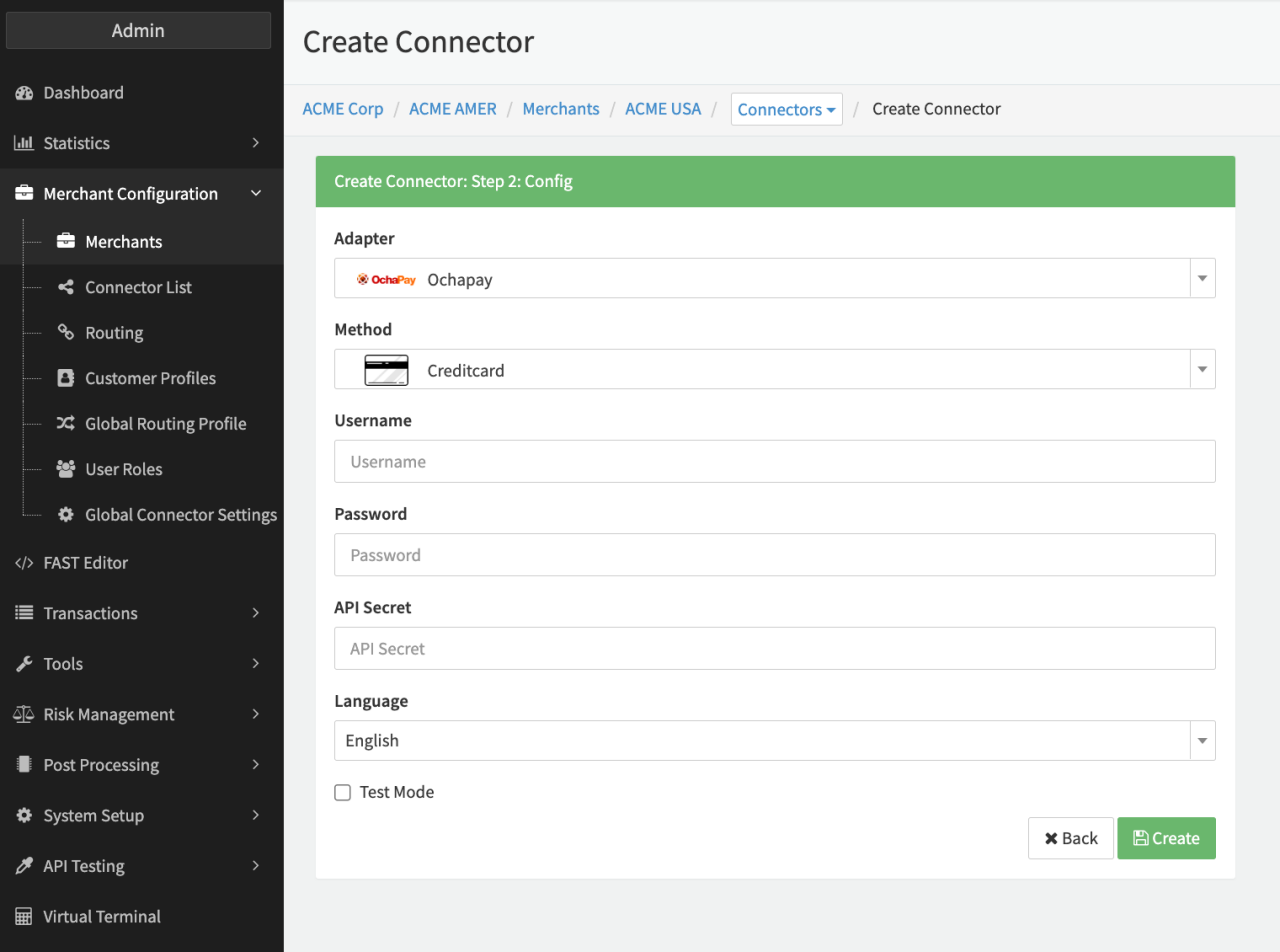Viewport: 1280px width, 952px height.
Task: Open the Connectors breadcrumb dropdown
Action: tap(786, 110)
